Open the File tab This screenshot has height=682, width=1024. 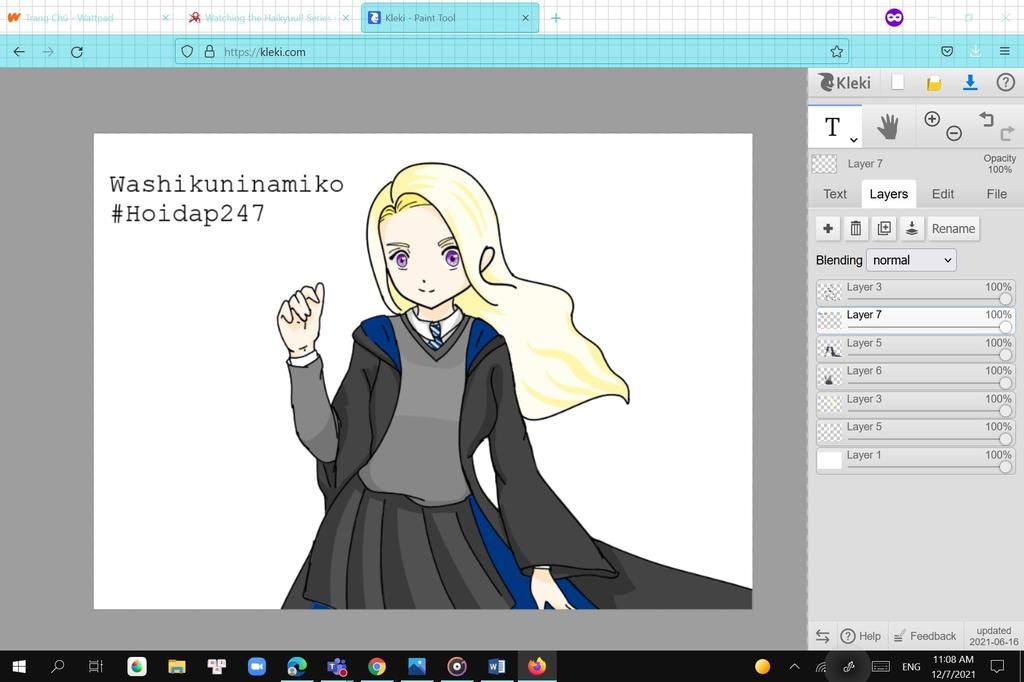[x=997, y=194]
